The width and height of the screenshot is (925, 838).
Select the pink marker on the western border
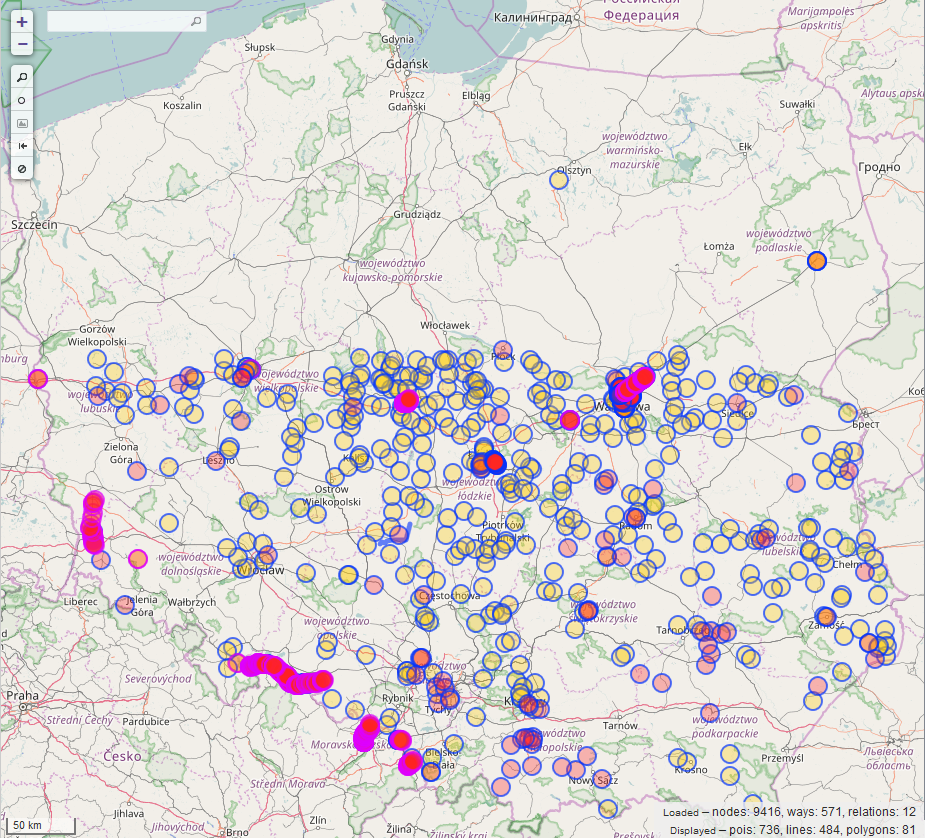tap(38, 378)
